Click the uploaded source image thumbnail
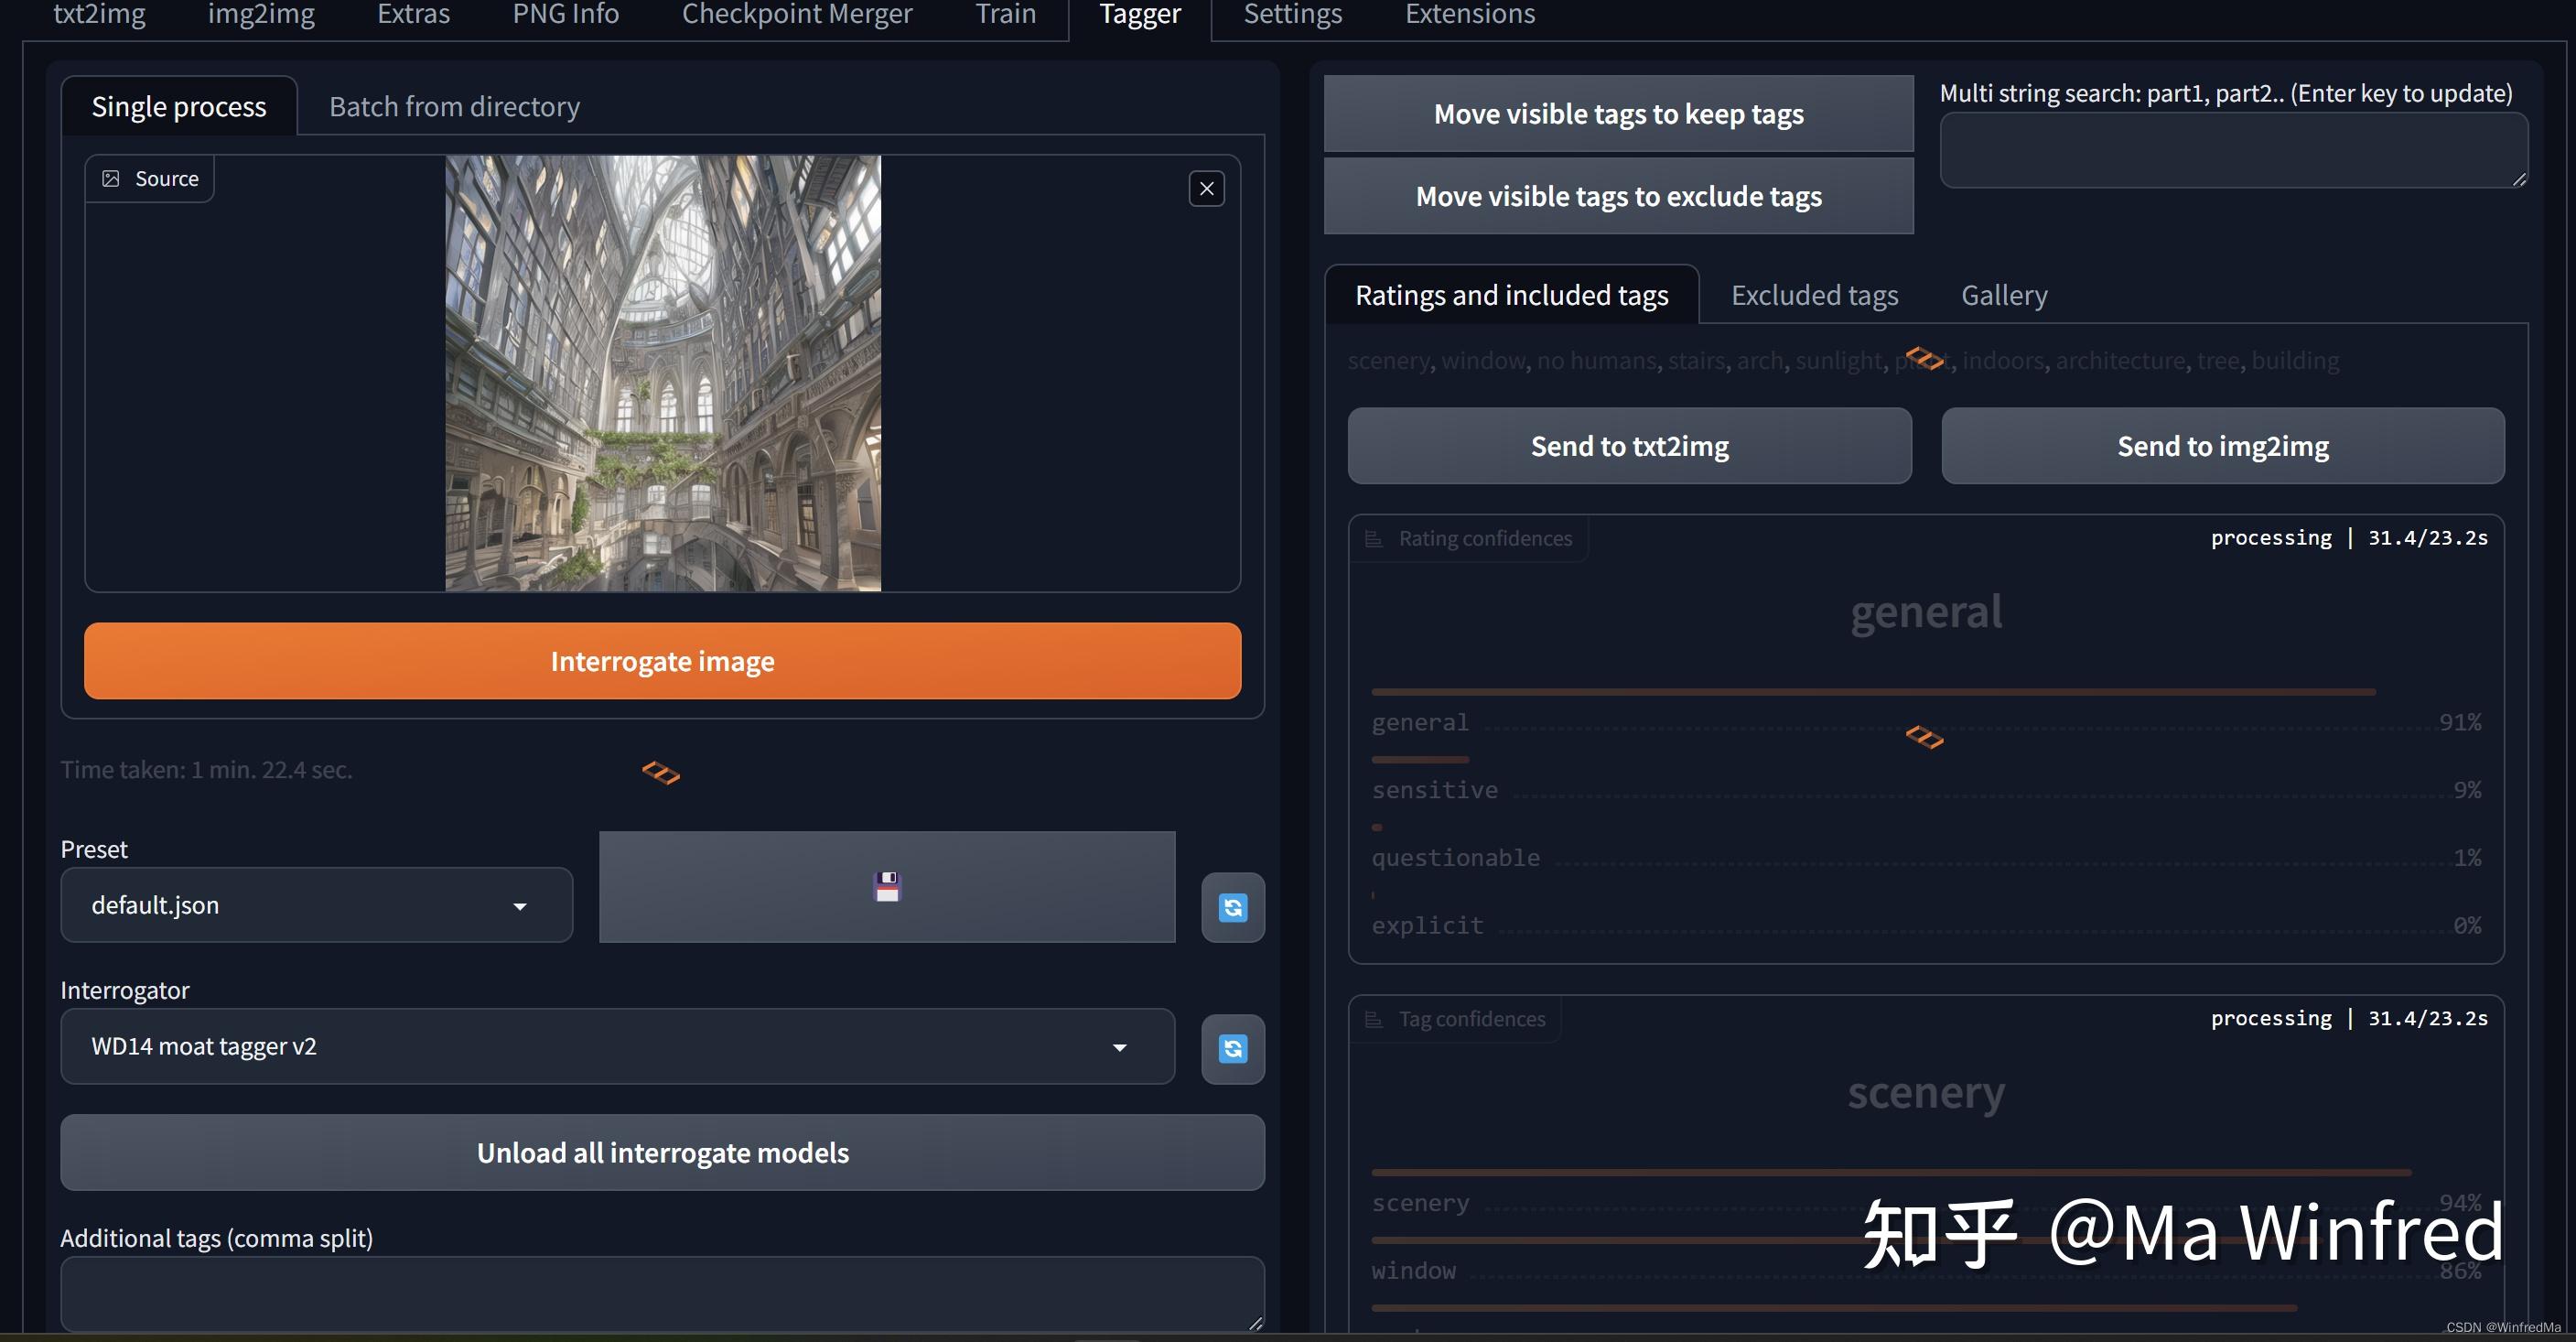 [662, 372]
